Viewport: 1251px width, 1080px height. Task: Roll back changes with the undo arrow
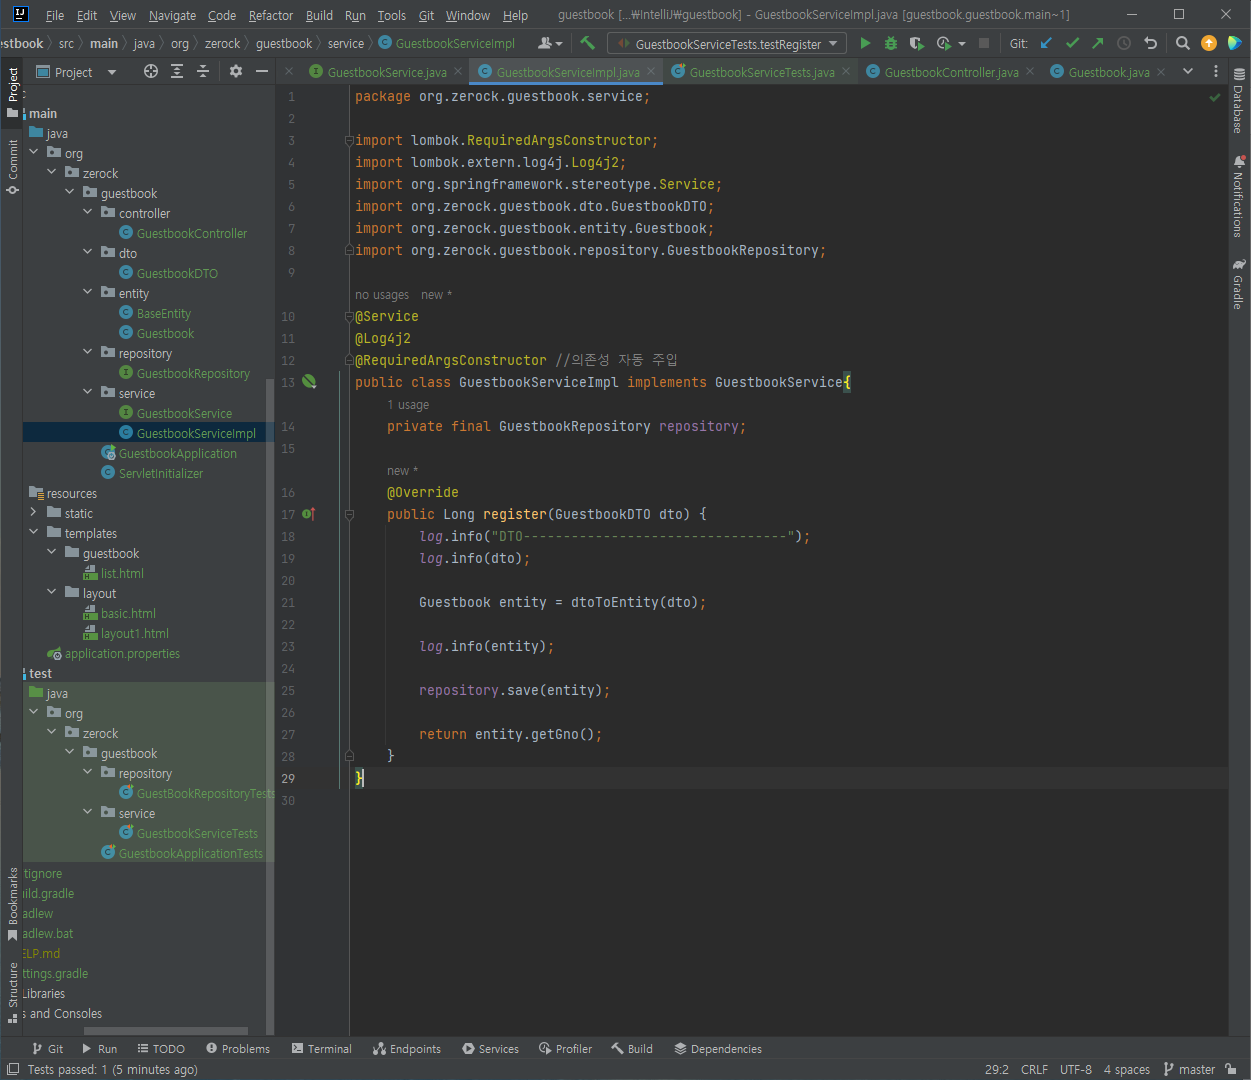pos(1150,43)
